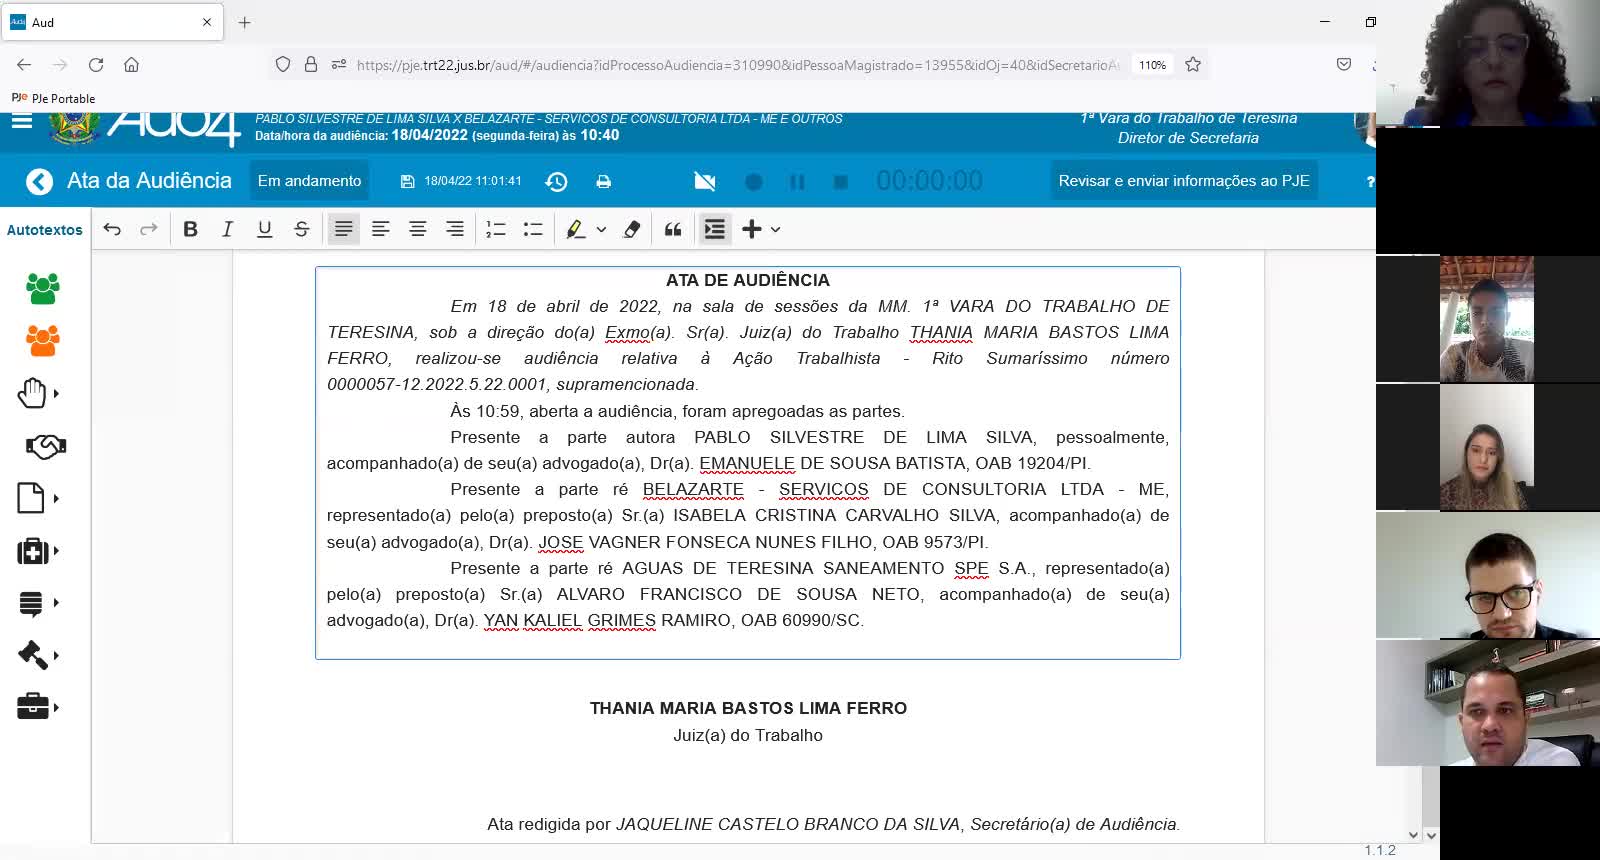Align text to the left
The height and width of the screenshot is (860, 1600).
click(x=381, y=229)
